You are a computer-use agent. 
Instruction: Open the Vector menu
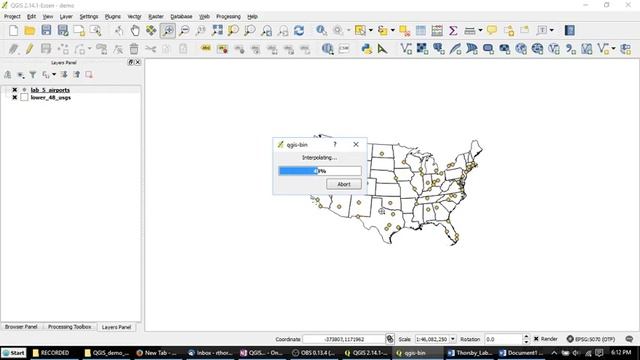[x=134, y=17]
